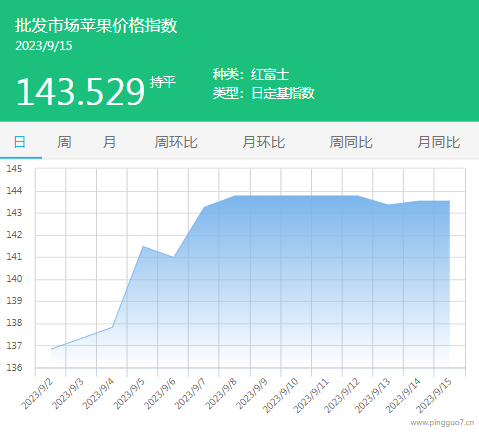
Task: Click the 2023/9/6 dip data point
Action: click(173, 257)
